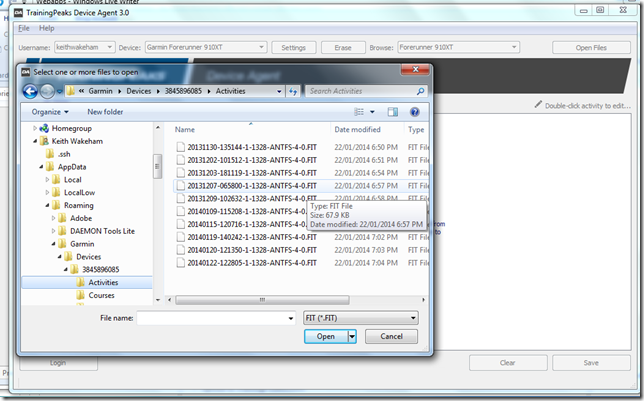
Task: Click pencil icon beside Double-click activity hint
Action: [538, 105]
